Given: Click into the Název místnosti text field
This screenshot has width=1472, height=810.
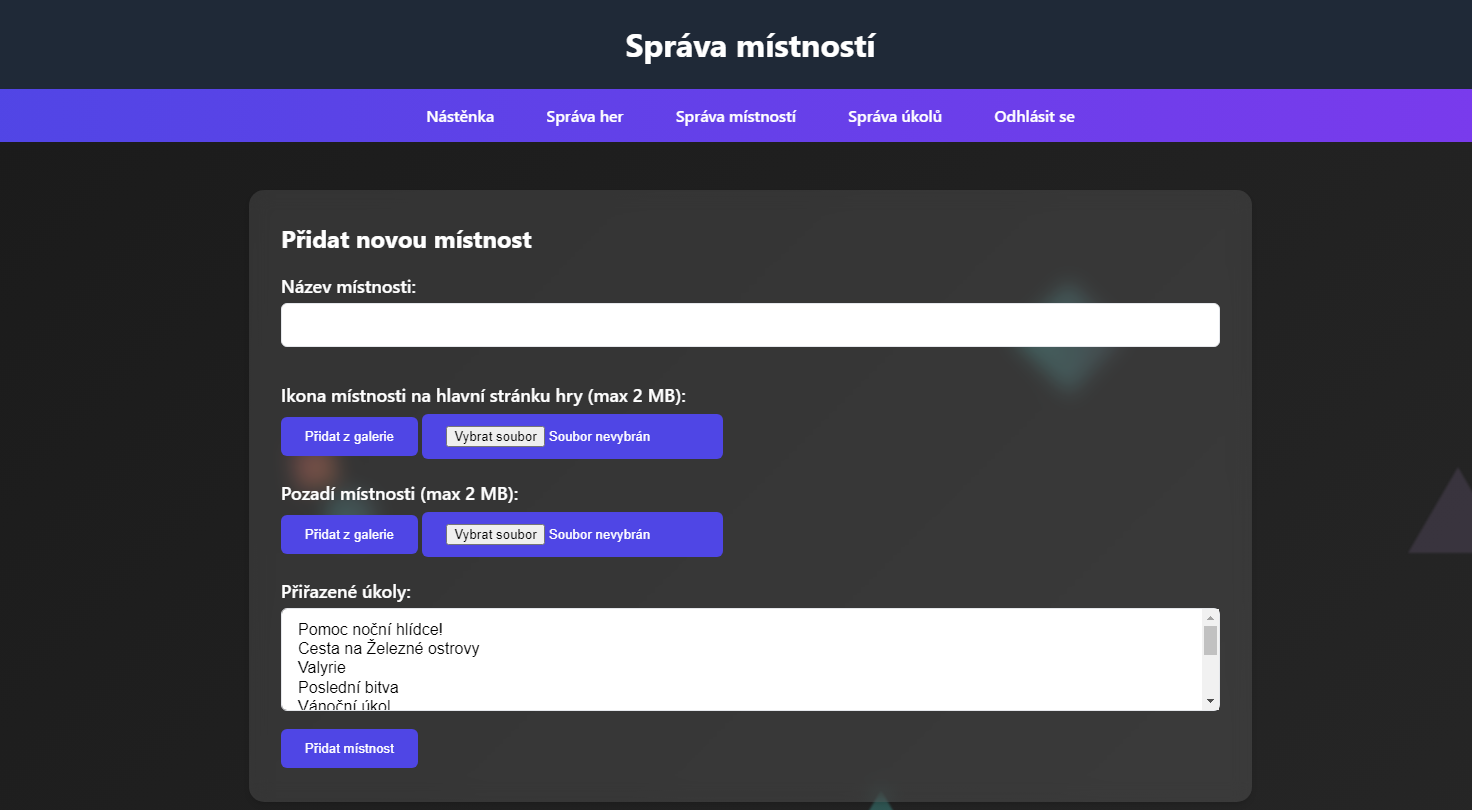Looking at the screenshot, I should (x=749, y=324).
